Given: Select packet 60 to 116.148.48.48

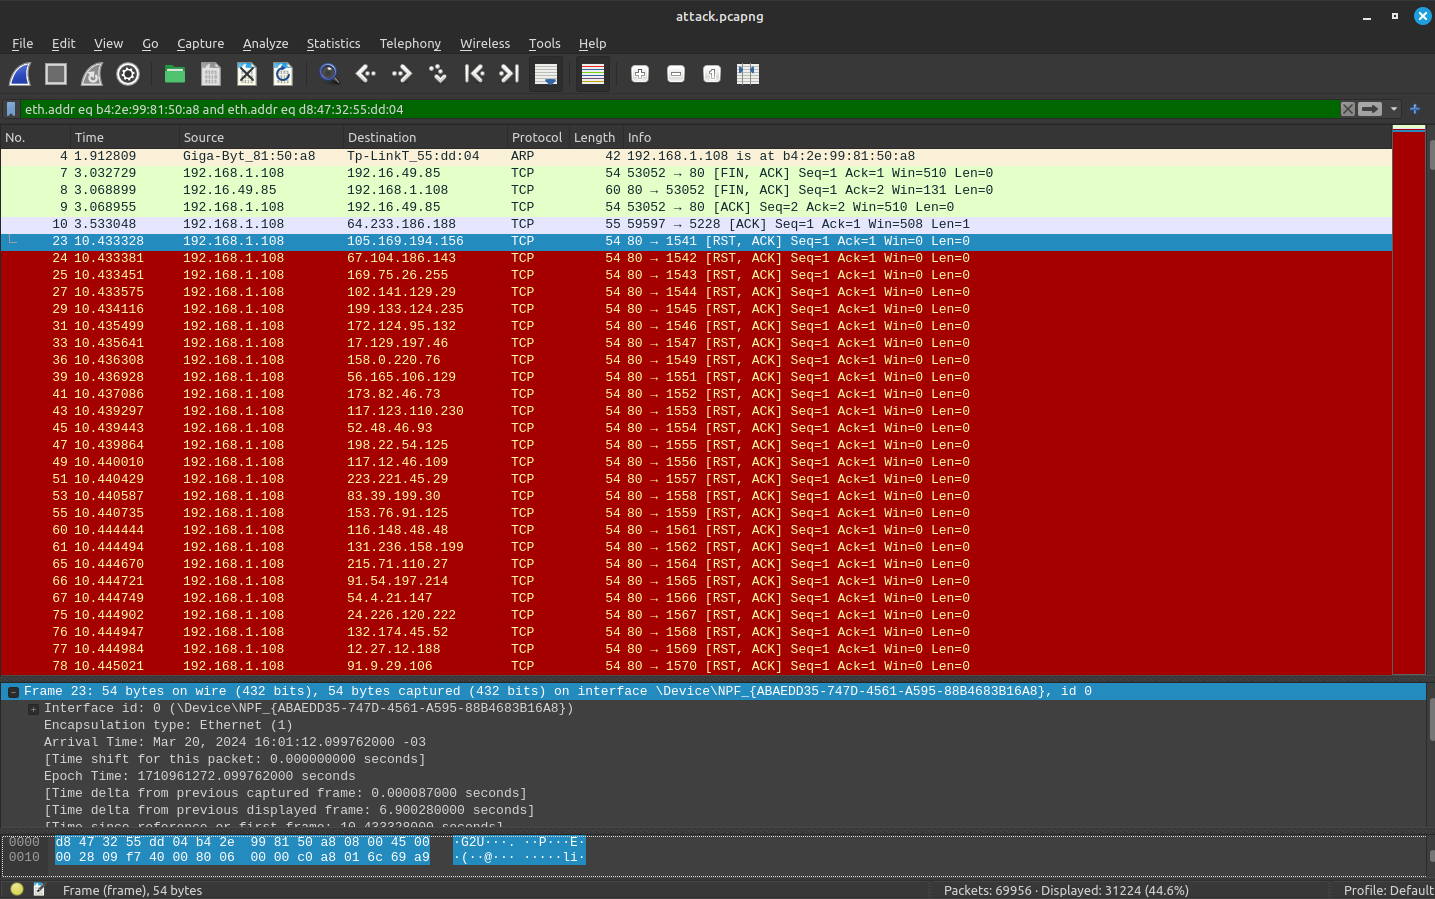Looking at the screenshot, I should click(x=696, y=530).
